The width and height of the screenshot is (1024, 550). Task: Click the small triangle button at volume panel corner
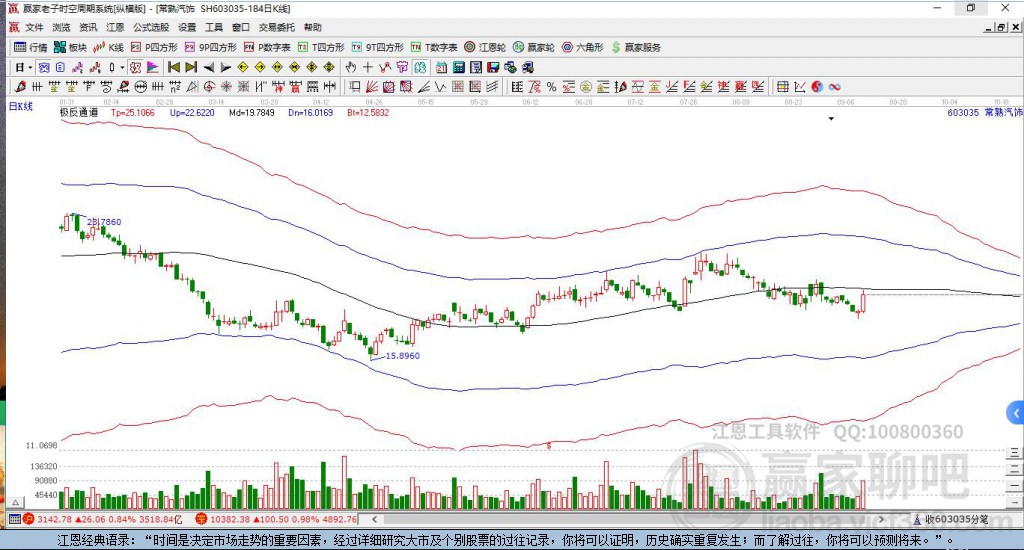(16, 502)
